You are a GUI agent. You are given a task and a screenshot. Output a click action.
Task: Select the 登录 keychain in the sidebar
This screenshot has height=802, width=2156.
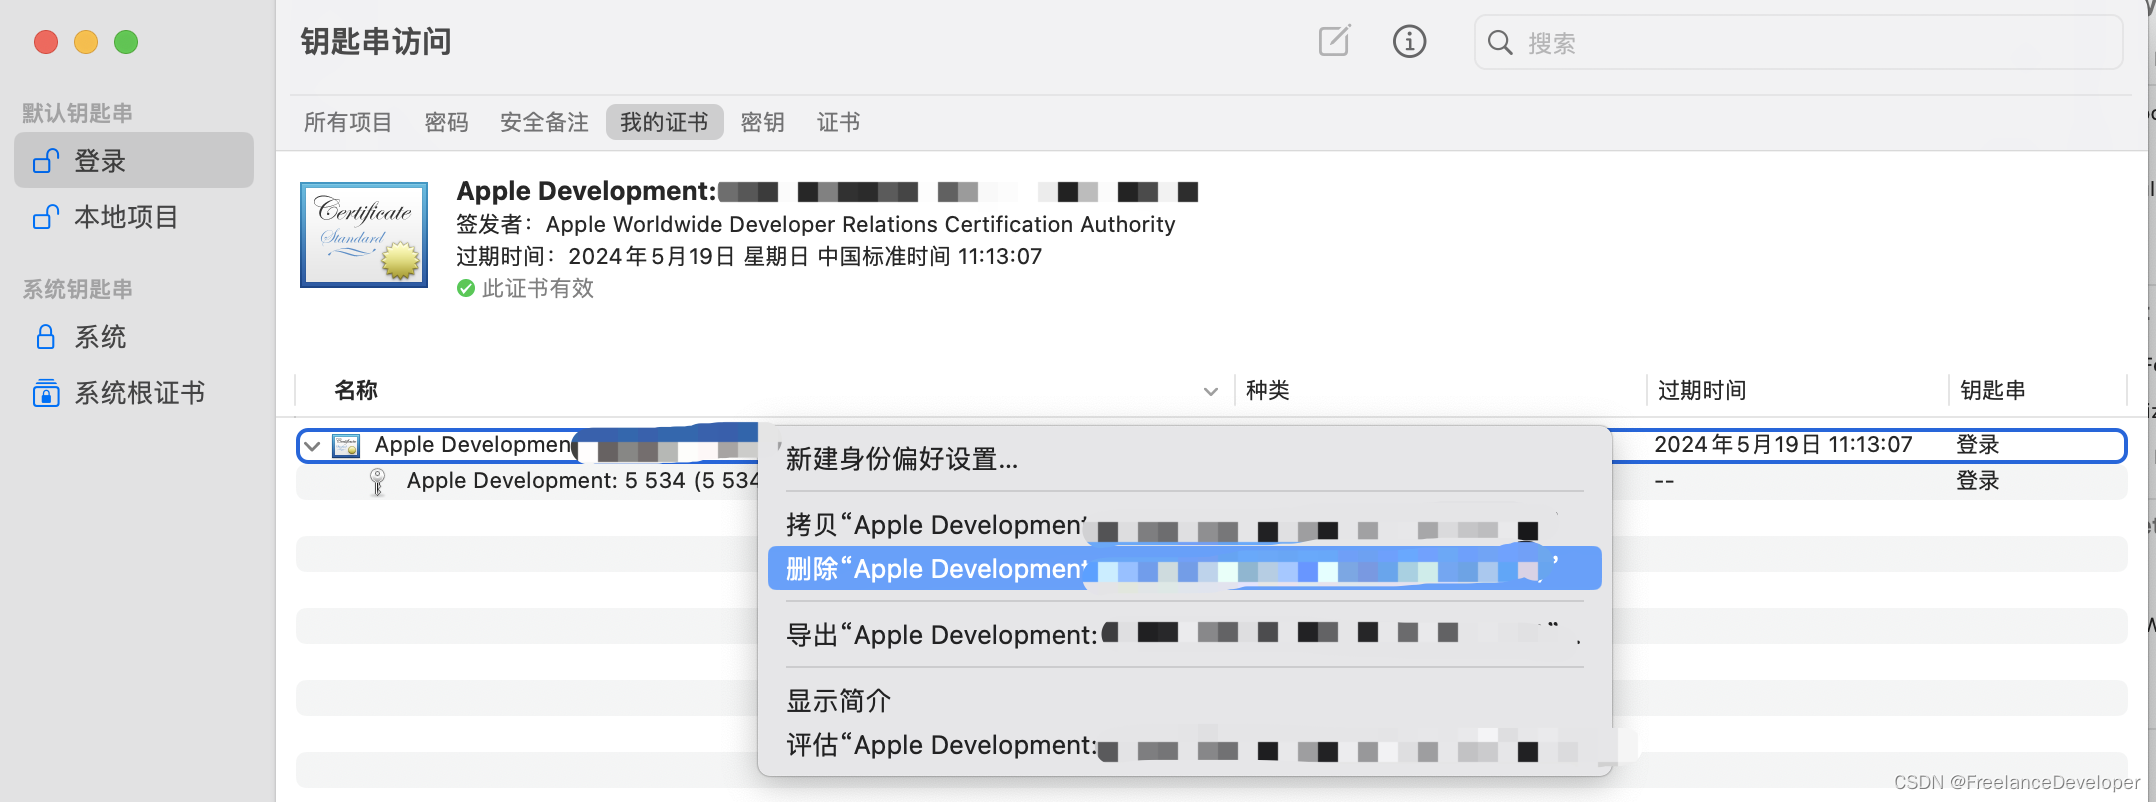[134, 160]
